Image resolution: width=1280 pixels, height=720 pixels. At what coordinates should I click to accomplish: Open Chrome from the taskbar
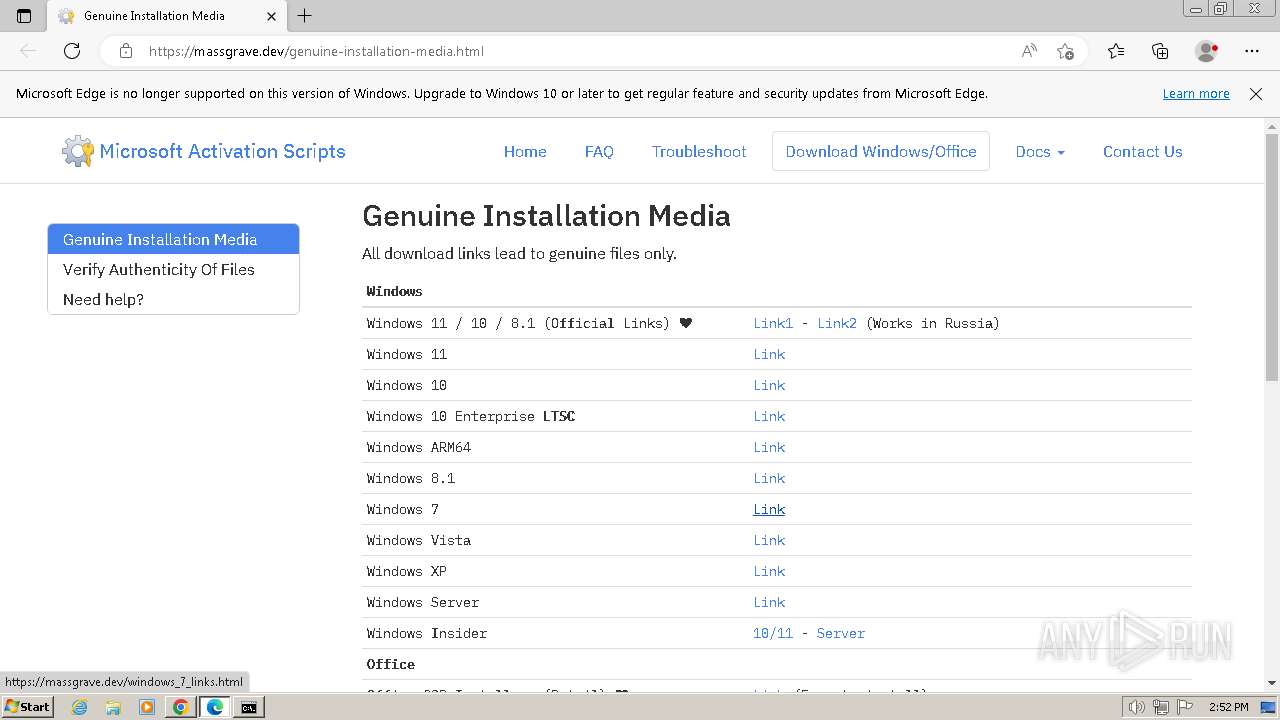pyautogui.click(x=181, y=707)
